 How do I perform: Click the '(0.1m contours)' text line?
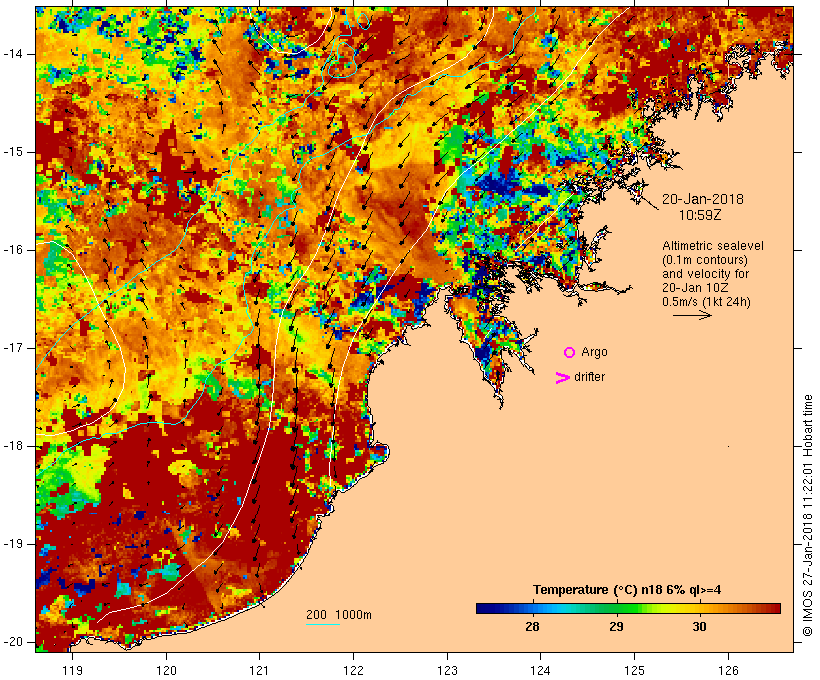point(705,260)
